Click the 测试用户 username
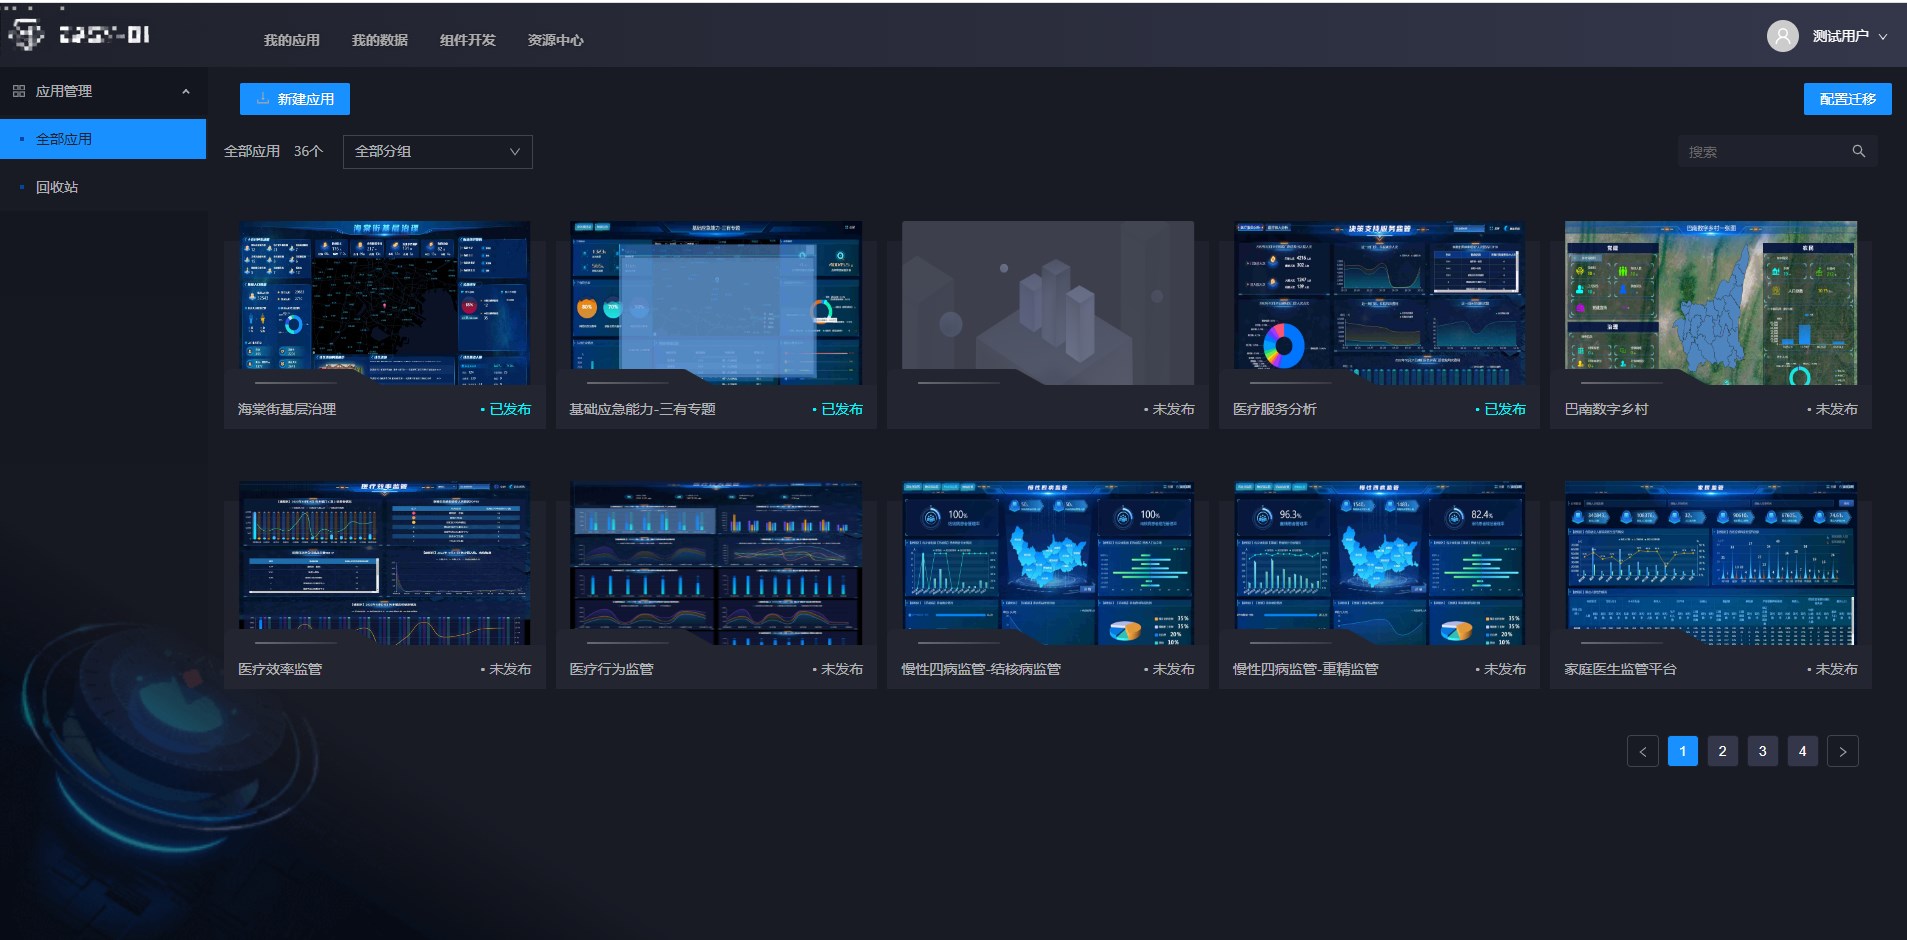 click(1840, 36)
